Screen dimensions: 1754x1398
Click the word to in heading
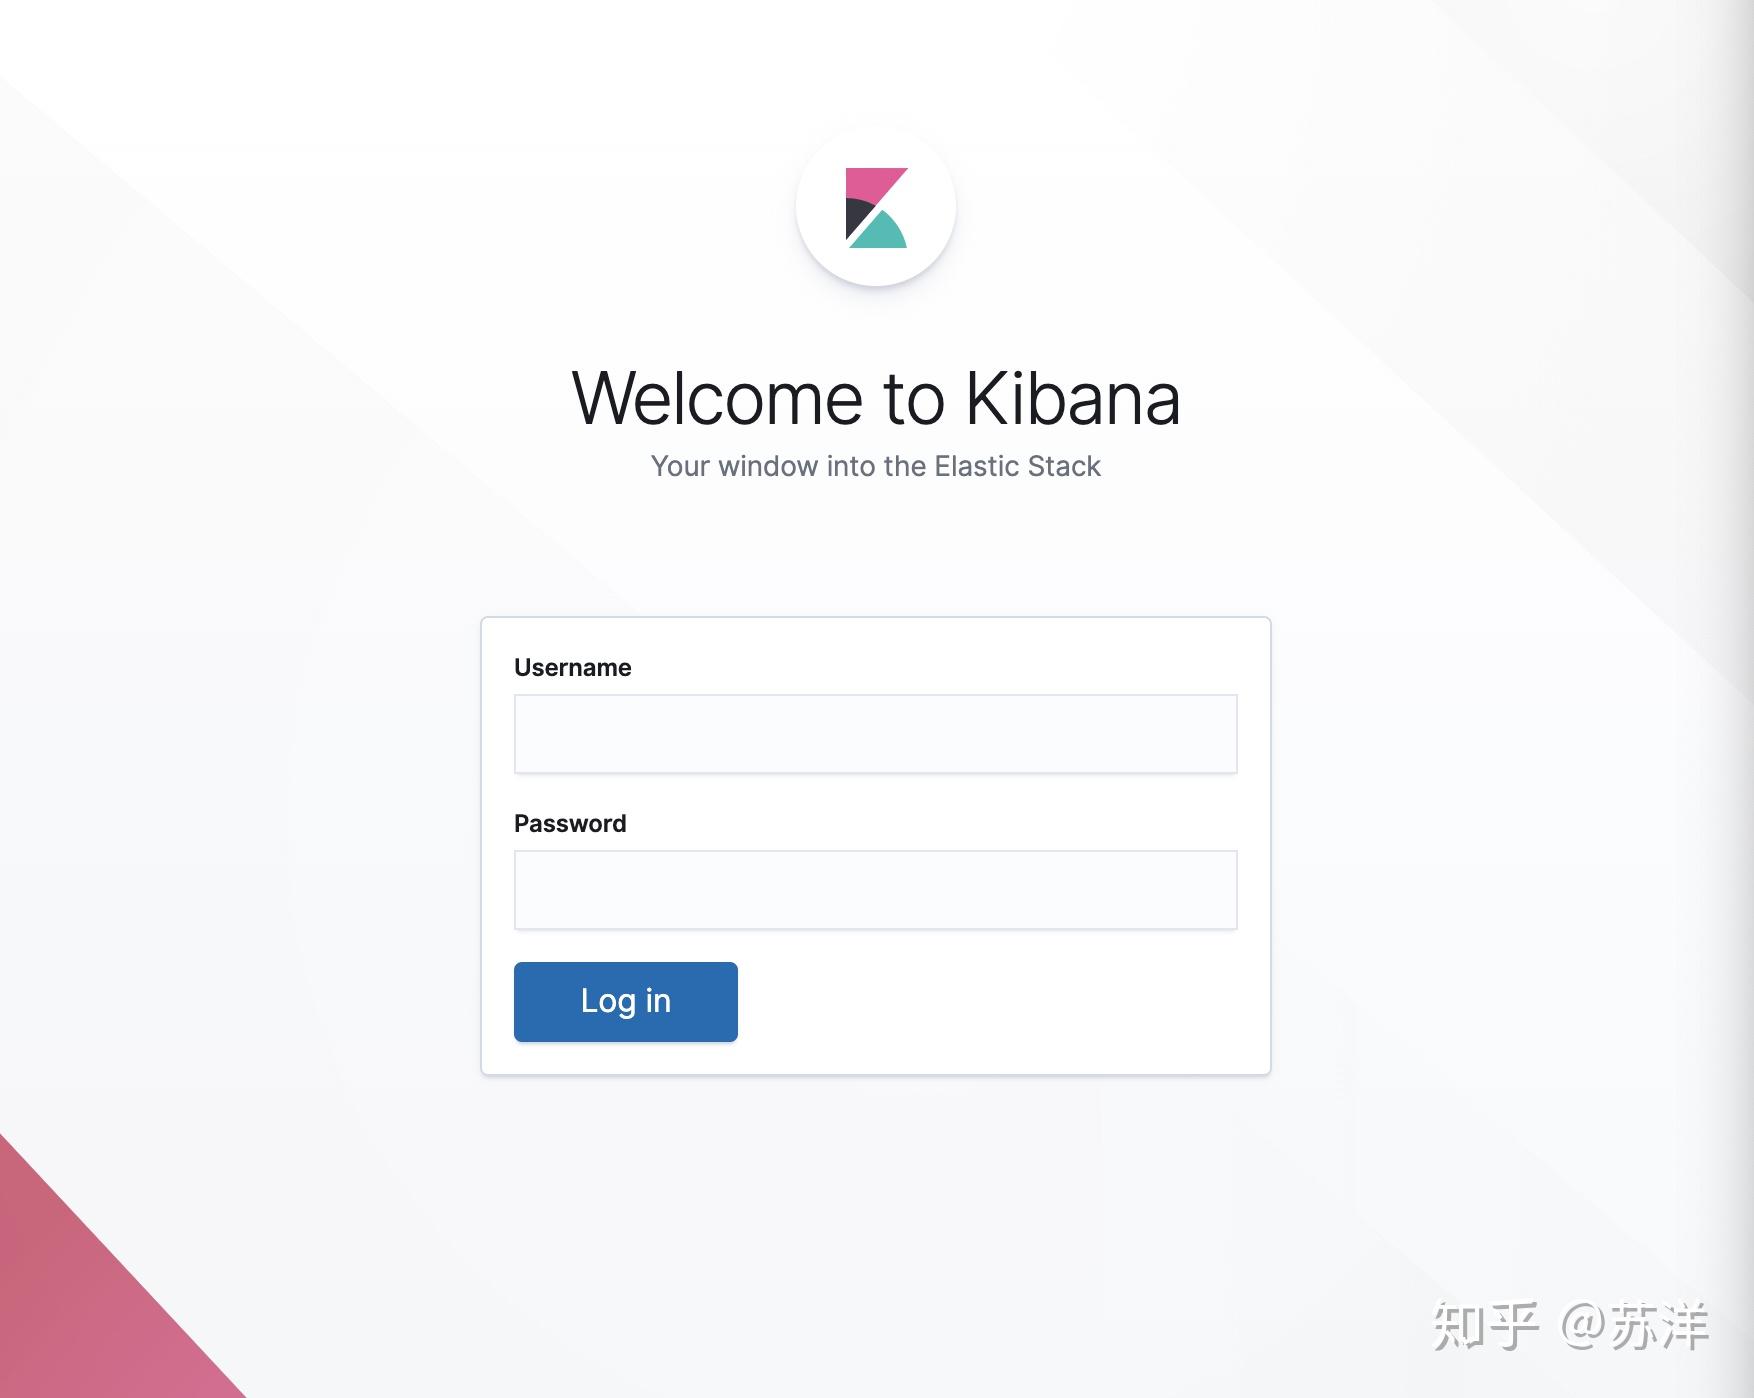point(914,399)
